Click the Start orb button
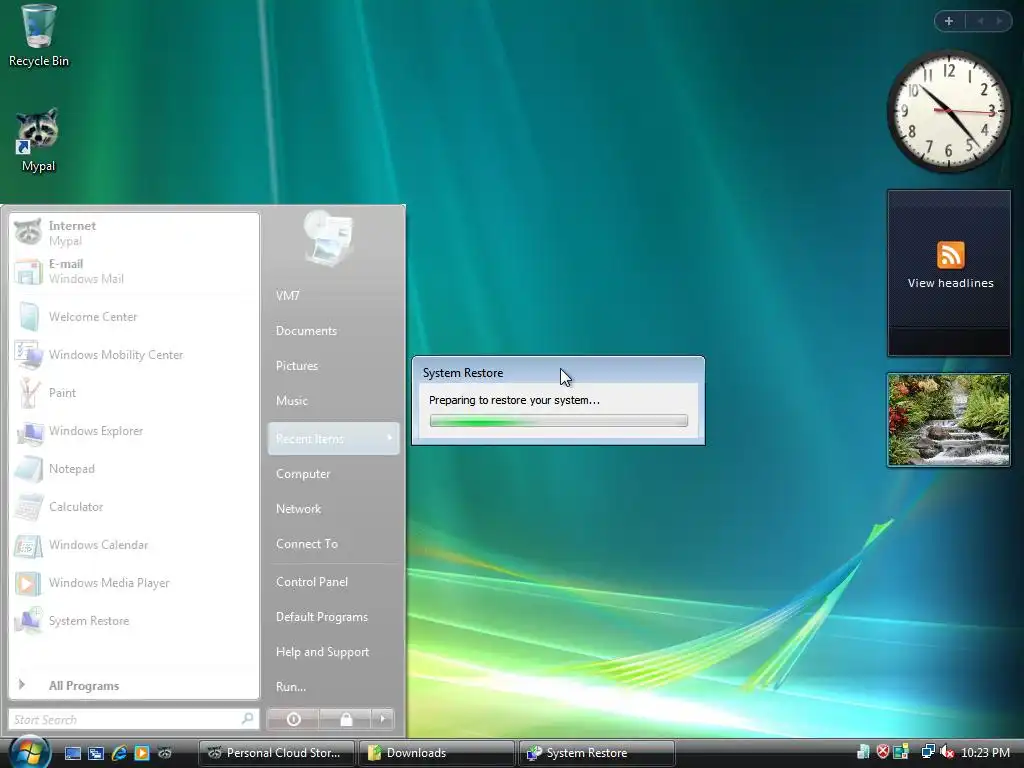1024x768 pixels. coord(29,752)
